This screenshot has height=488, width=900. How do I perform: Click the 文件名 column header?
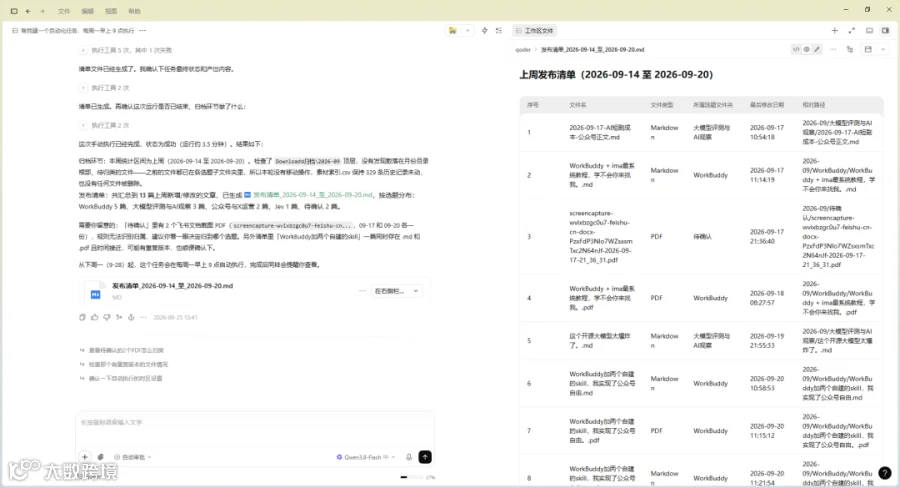point(577,105)
